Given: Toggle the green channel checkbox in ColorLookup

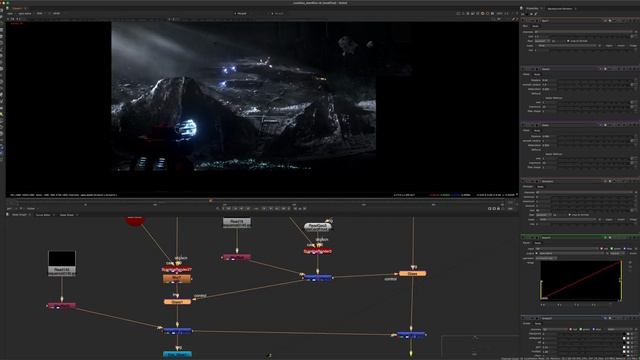Looking at the screenshot, I should [x=612, y=249].
